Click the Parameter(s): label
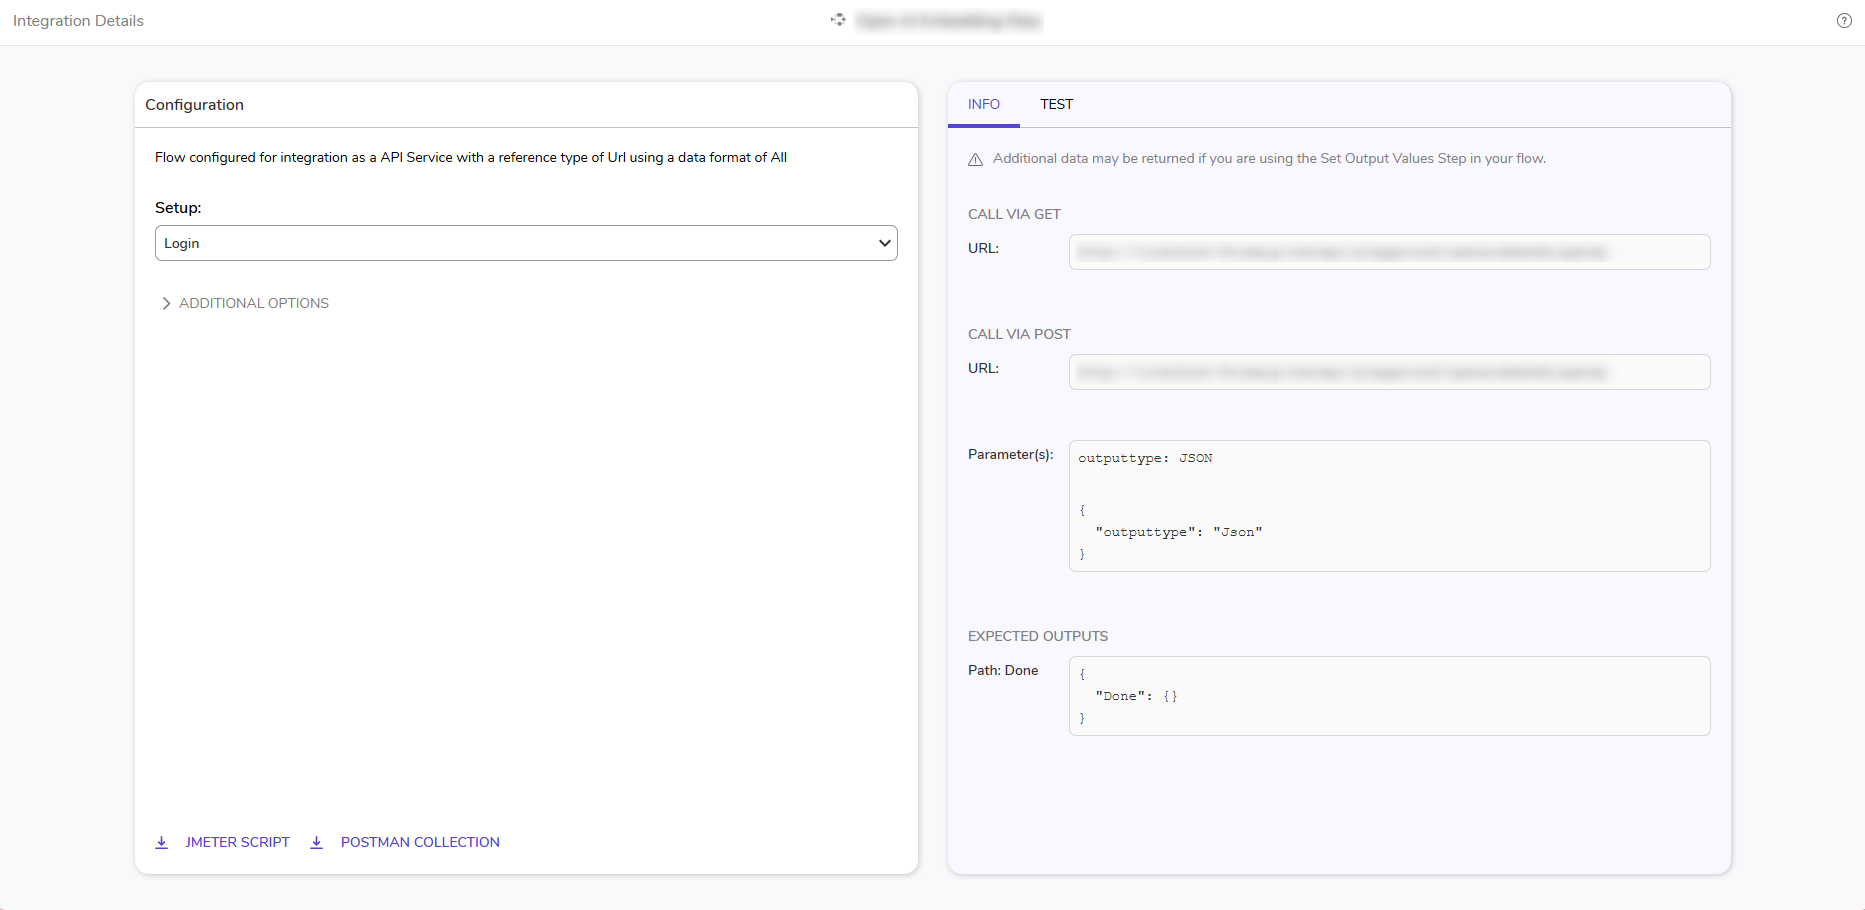1865x910 pixels. [x=1011, y=454]
